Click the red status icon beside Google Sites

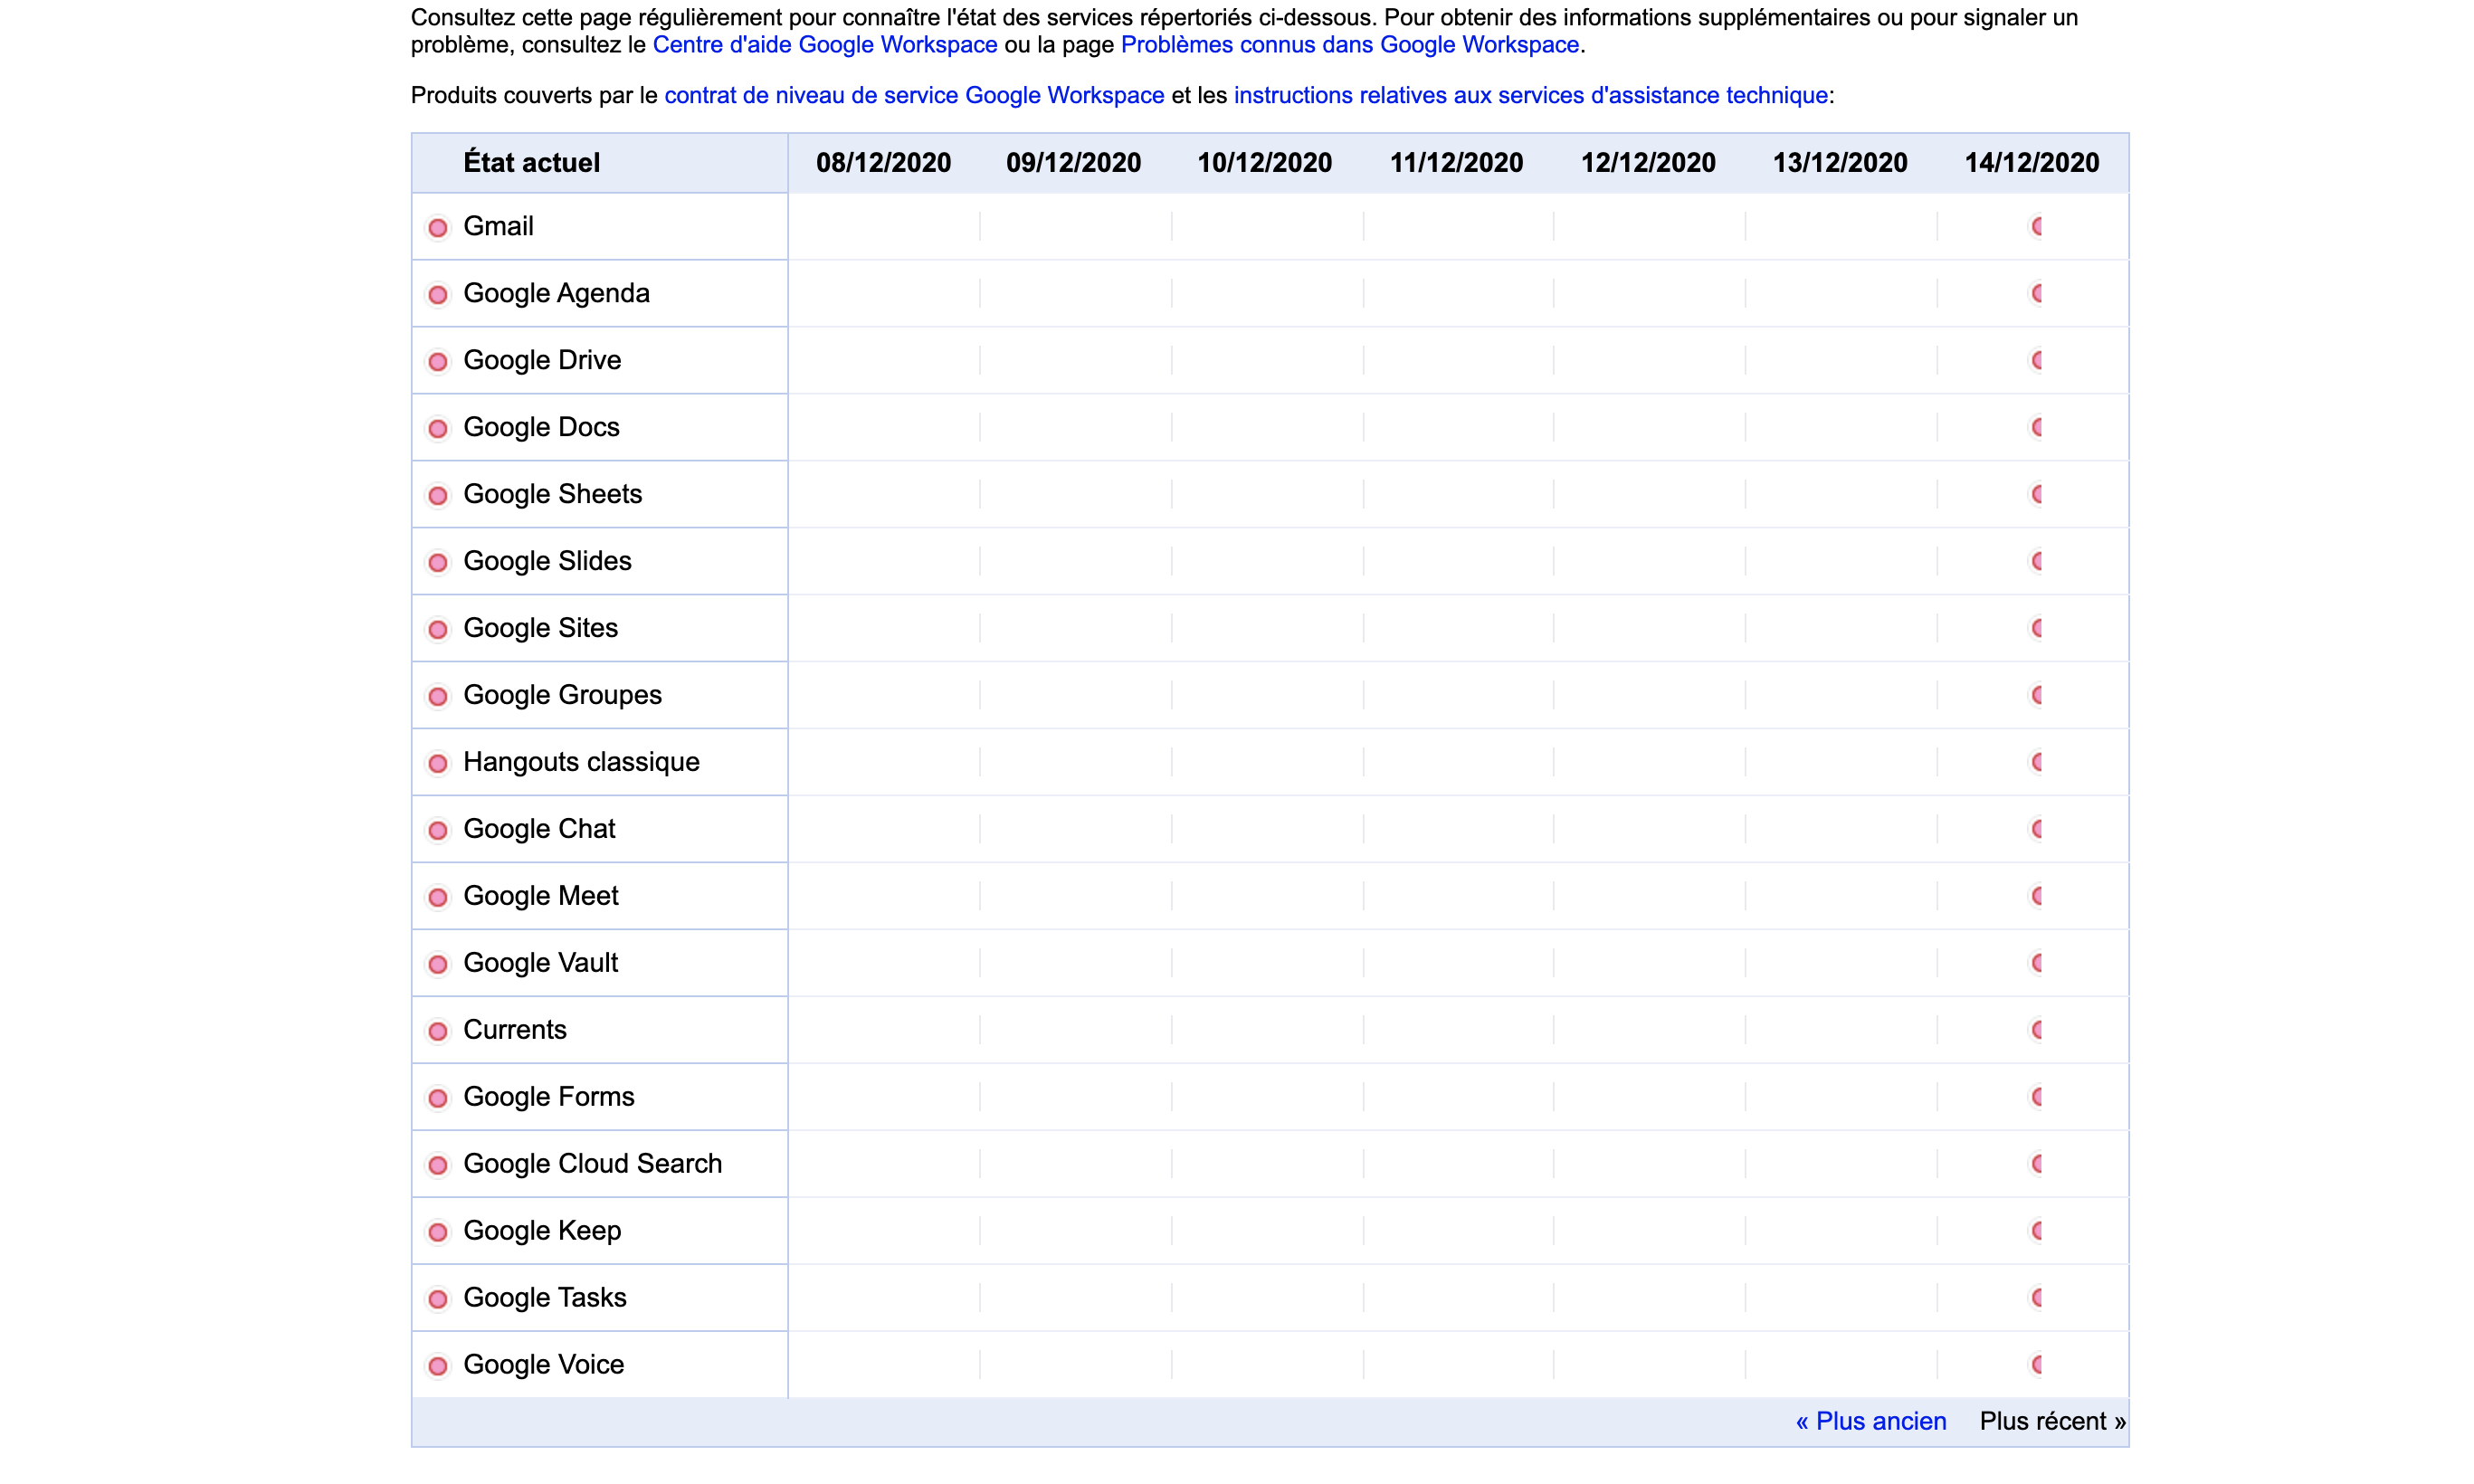(438, 630)
